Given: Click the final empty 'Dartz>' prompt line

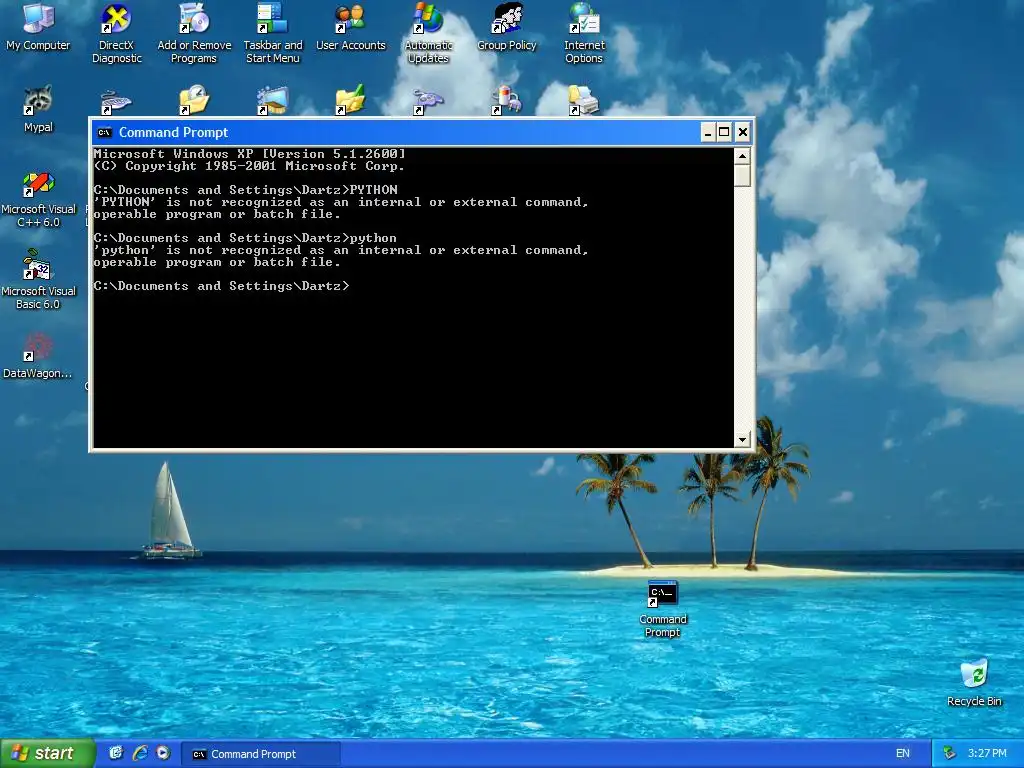Looking at the screenshot, I should coord(221,286).
